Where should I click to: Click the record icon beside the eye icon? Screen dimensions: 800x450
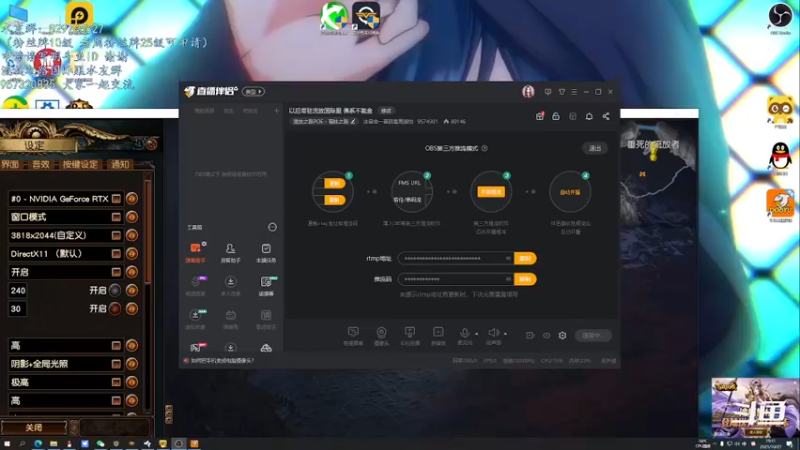pyautogui.click(x=530, y=335)
